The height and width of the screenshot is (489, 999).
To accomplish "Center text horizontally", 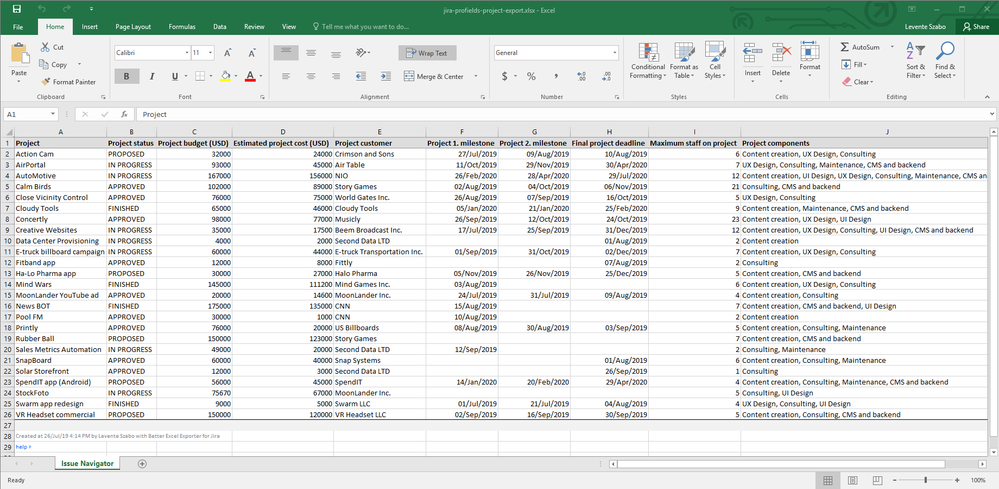I will click(x=311, y=76).
